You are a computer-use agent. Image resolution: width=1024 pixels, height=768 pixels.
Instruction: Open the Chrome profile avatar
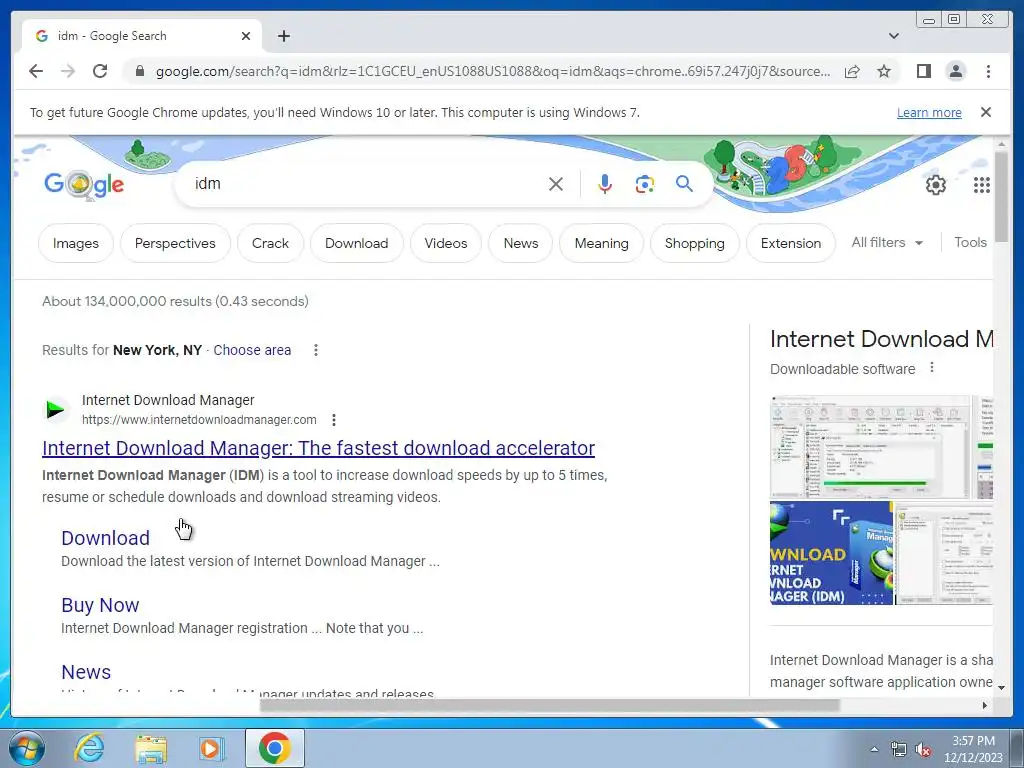(x=955, y=71)
